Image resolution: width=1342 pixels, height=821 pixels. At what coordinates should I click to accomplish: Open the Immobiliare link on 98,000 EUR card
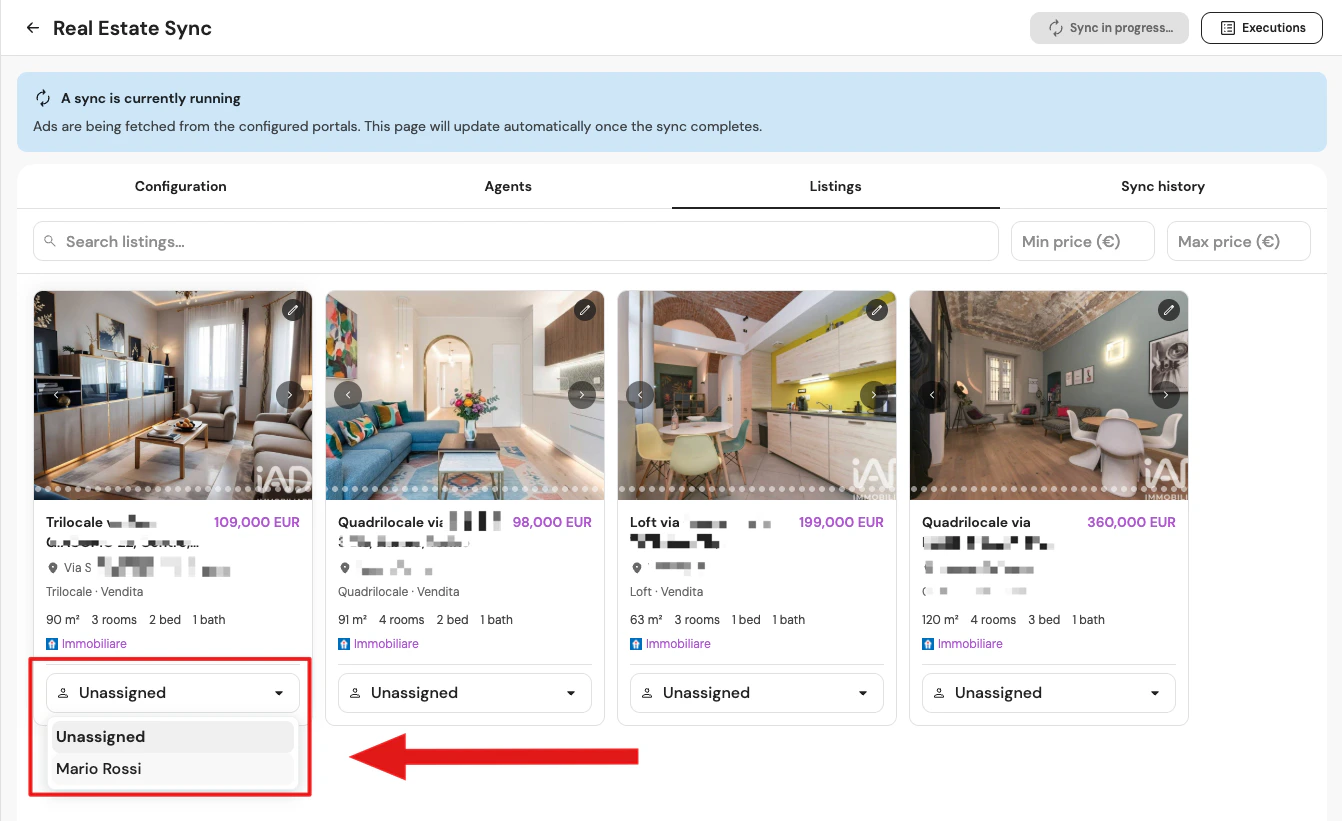click(x=379, y=644)
